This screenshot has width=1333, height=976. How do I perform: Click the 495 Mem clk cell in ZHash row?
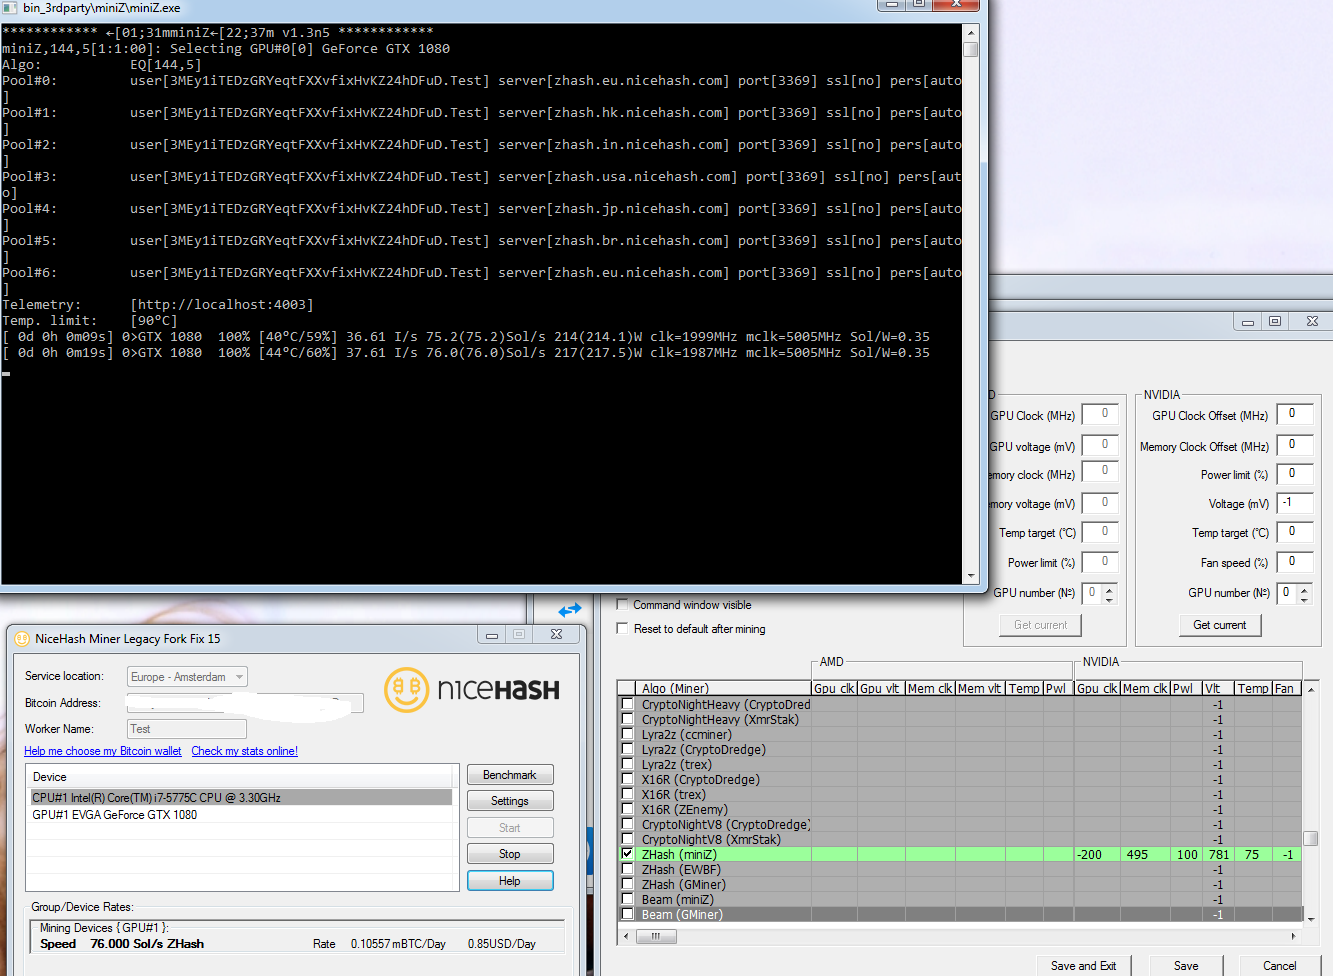click(1145, 855)
